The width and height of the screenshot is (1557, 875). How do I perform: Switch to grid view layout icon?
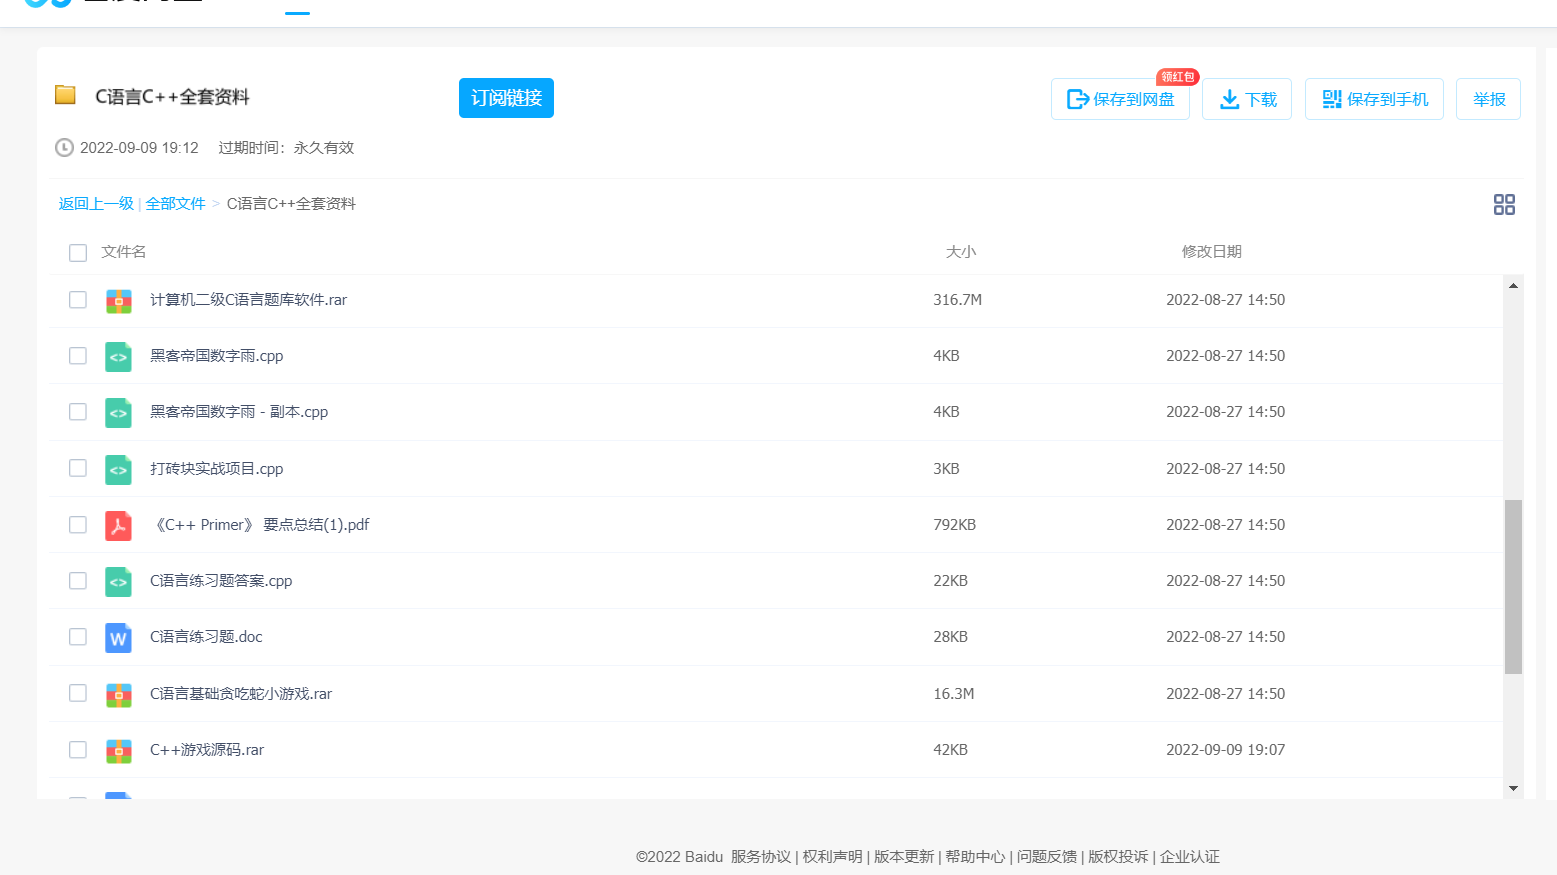[x=1503, y=205]
